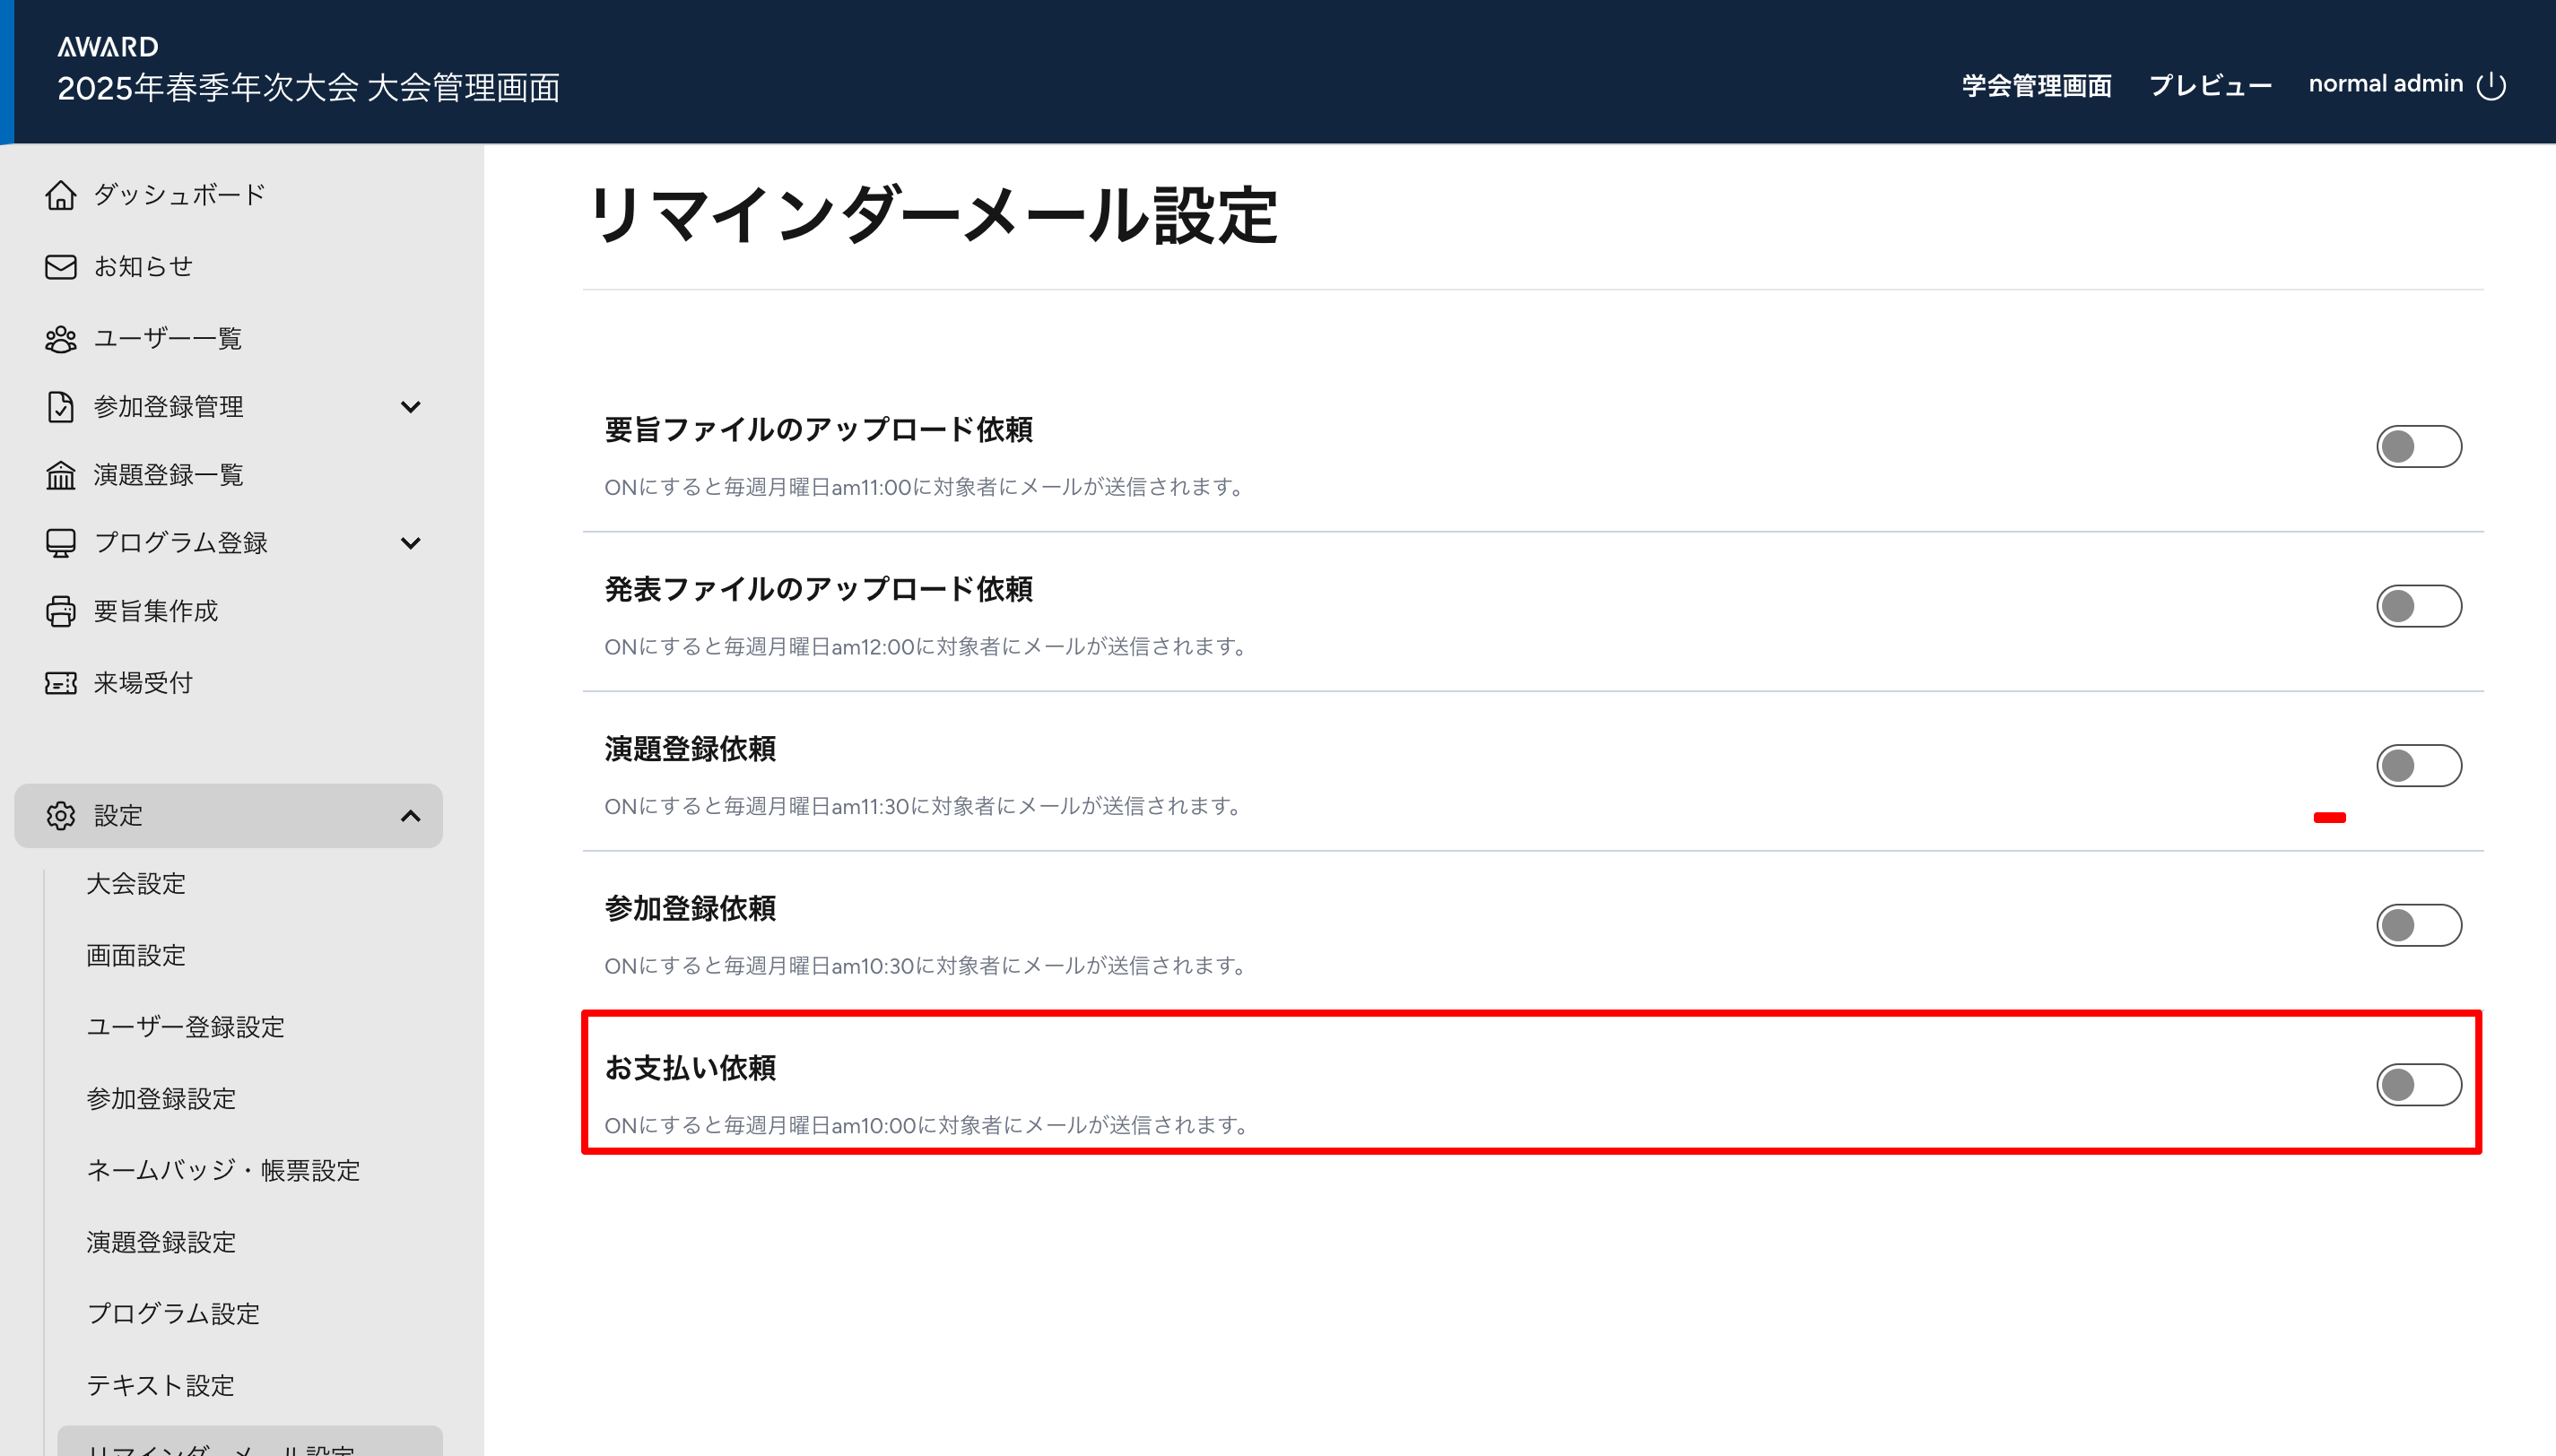The width and height of the screenshot is (2556, 1456).
Task: Enable 要旨ファイルのアップロード依頼 reminder toggle
Action: click(x=2418, y=447)
